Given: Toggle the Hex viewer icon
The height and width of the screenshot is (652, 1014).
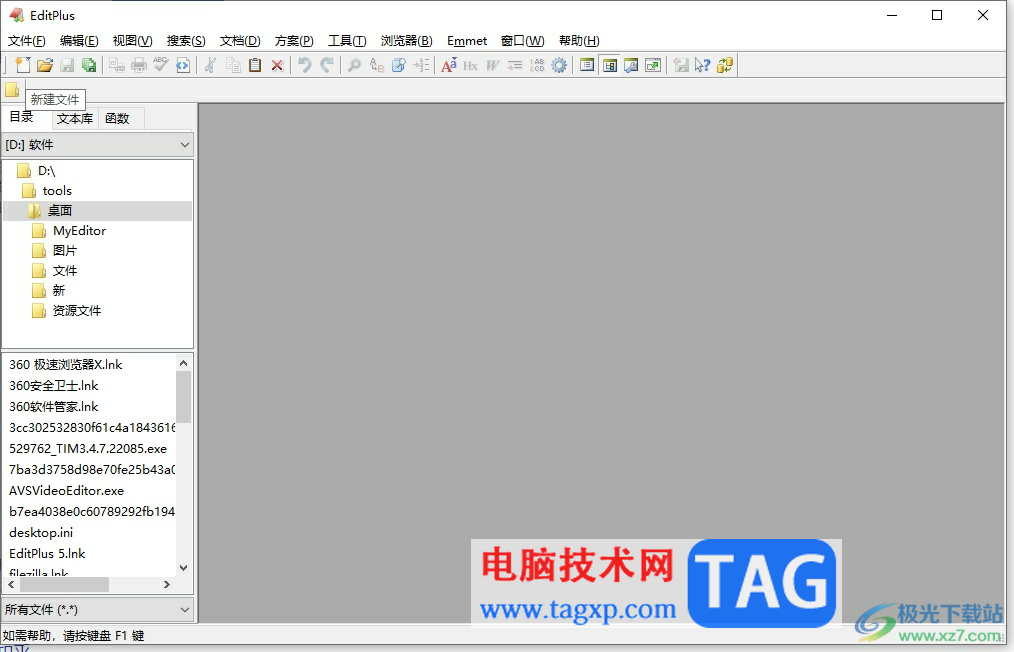Looking at the screenshot, I should click(x=471, y=65).
